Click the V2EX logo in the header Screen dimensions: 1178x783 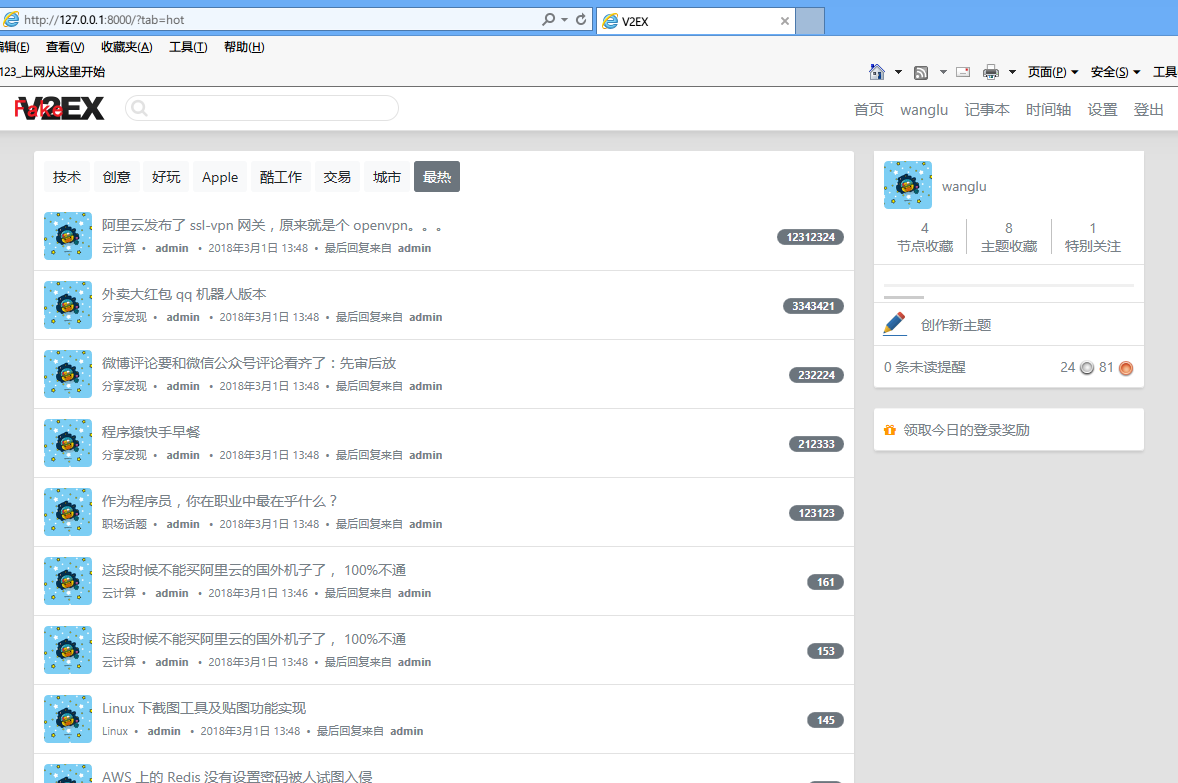pyautogui.click(x=59, y=109)
